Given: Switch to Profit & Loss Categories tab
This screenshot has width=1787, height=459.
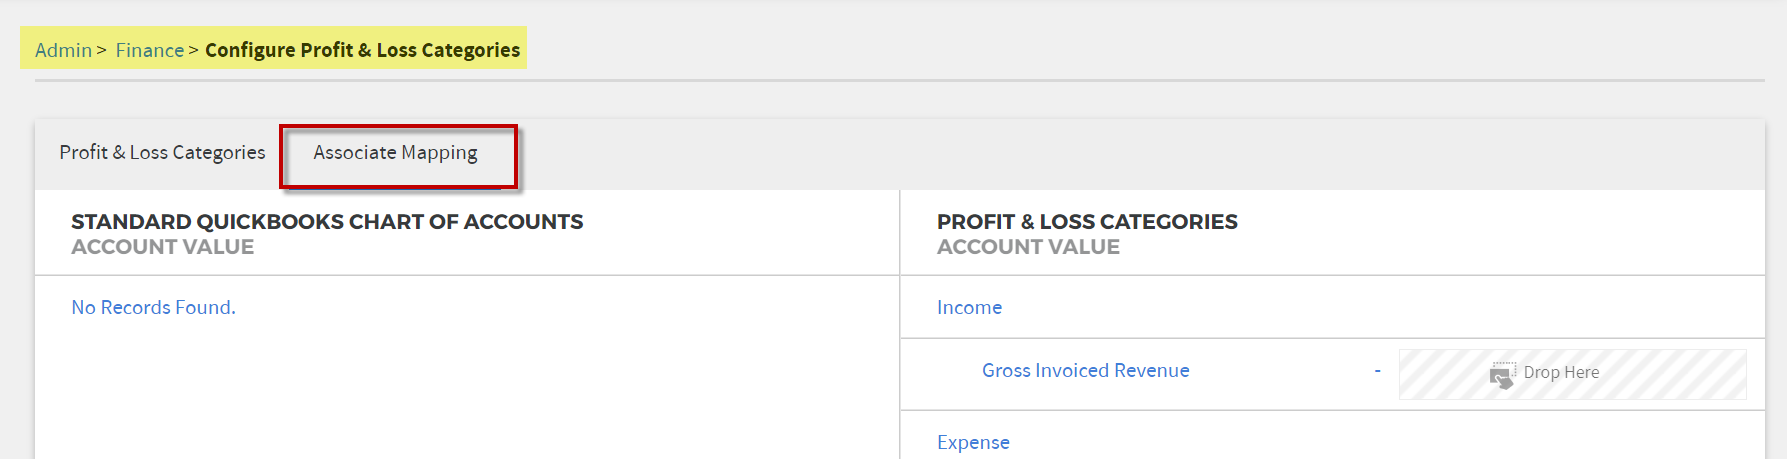Looking at the screenshot, I should 162,152.
